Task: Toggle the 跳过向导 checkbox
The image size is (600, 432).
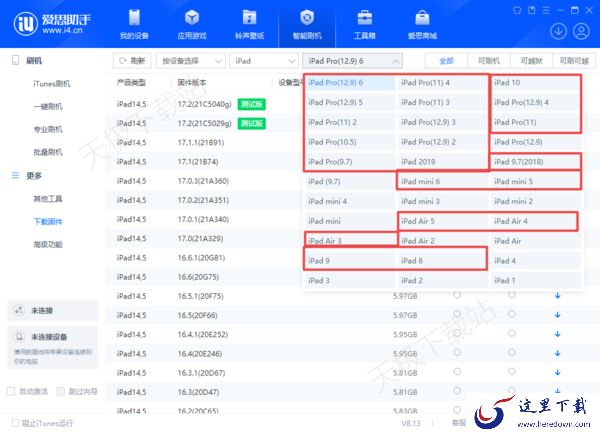Action: [x=60, y=391]
